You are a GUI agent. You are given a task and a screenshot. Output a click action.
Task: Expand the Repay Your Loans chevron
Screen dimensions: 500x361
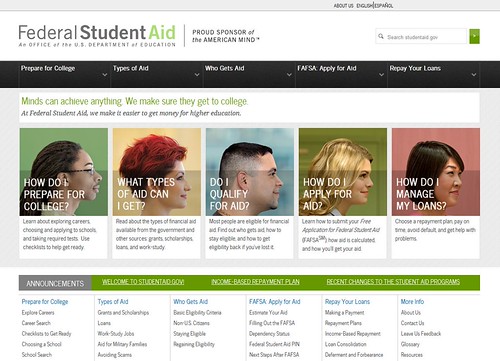click(x=474, y=75)
